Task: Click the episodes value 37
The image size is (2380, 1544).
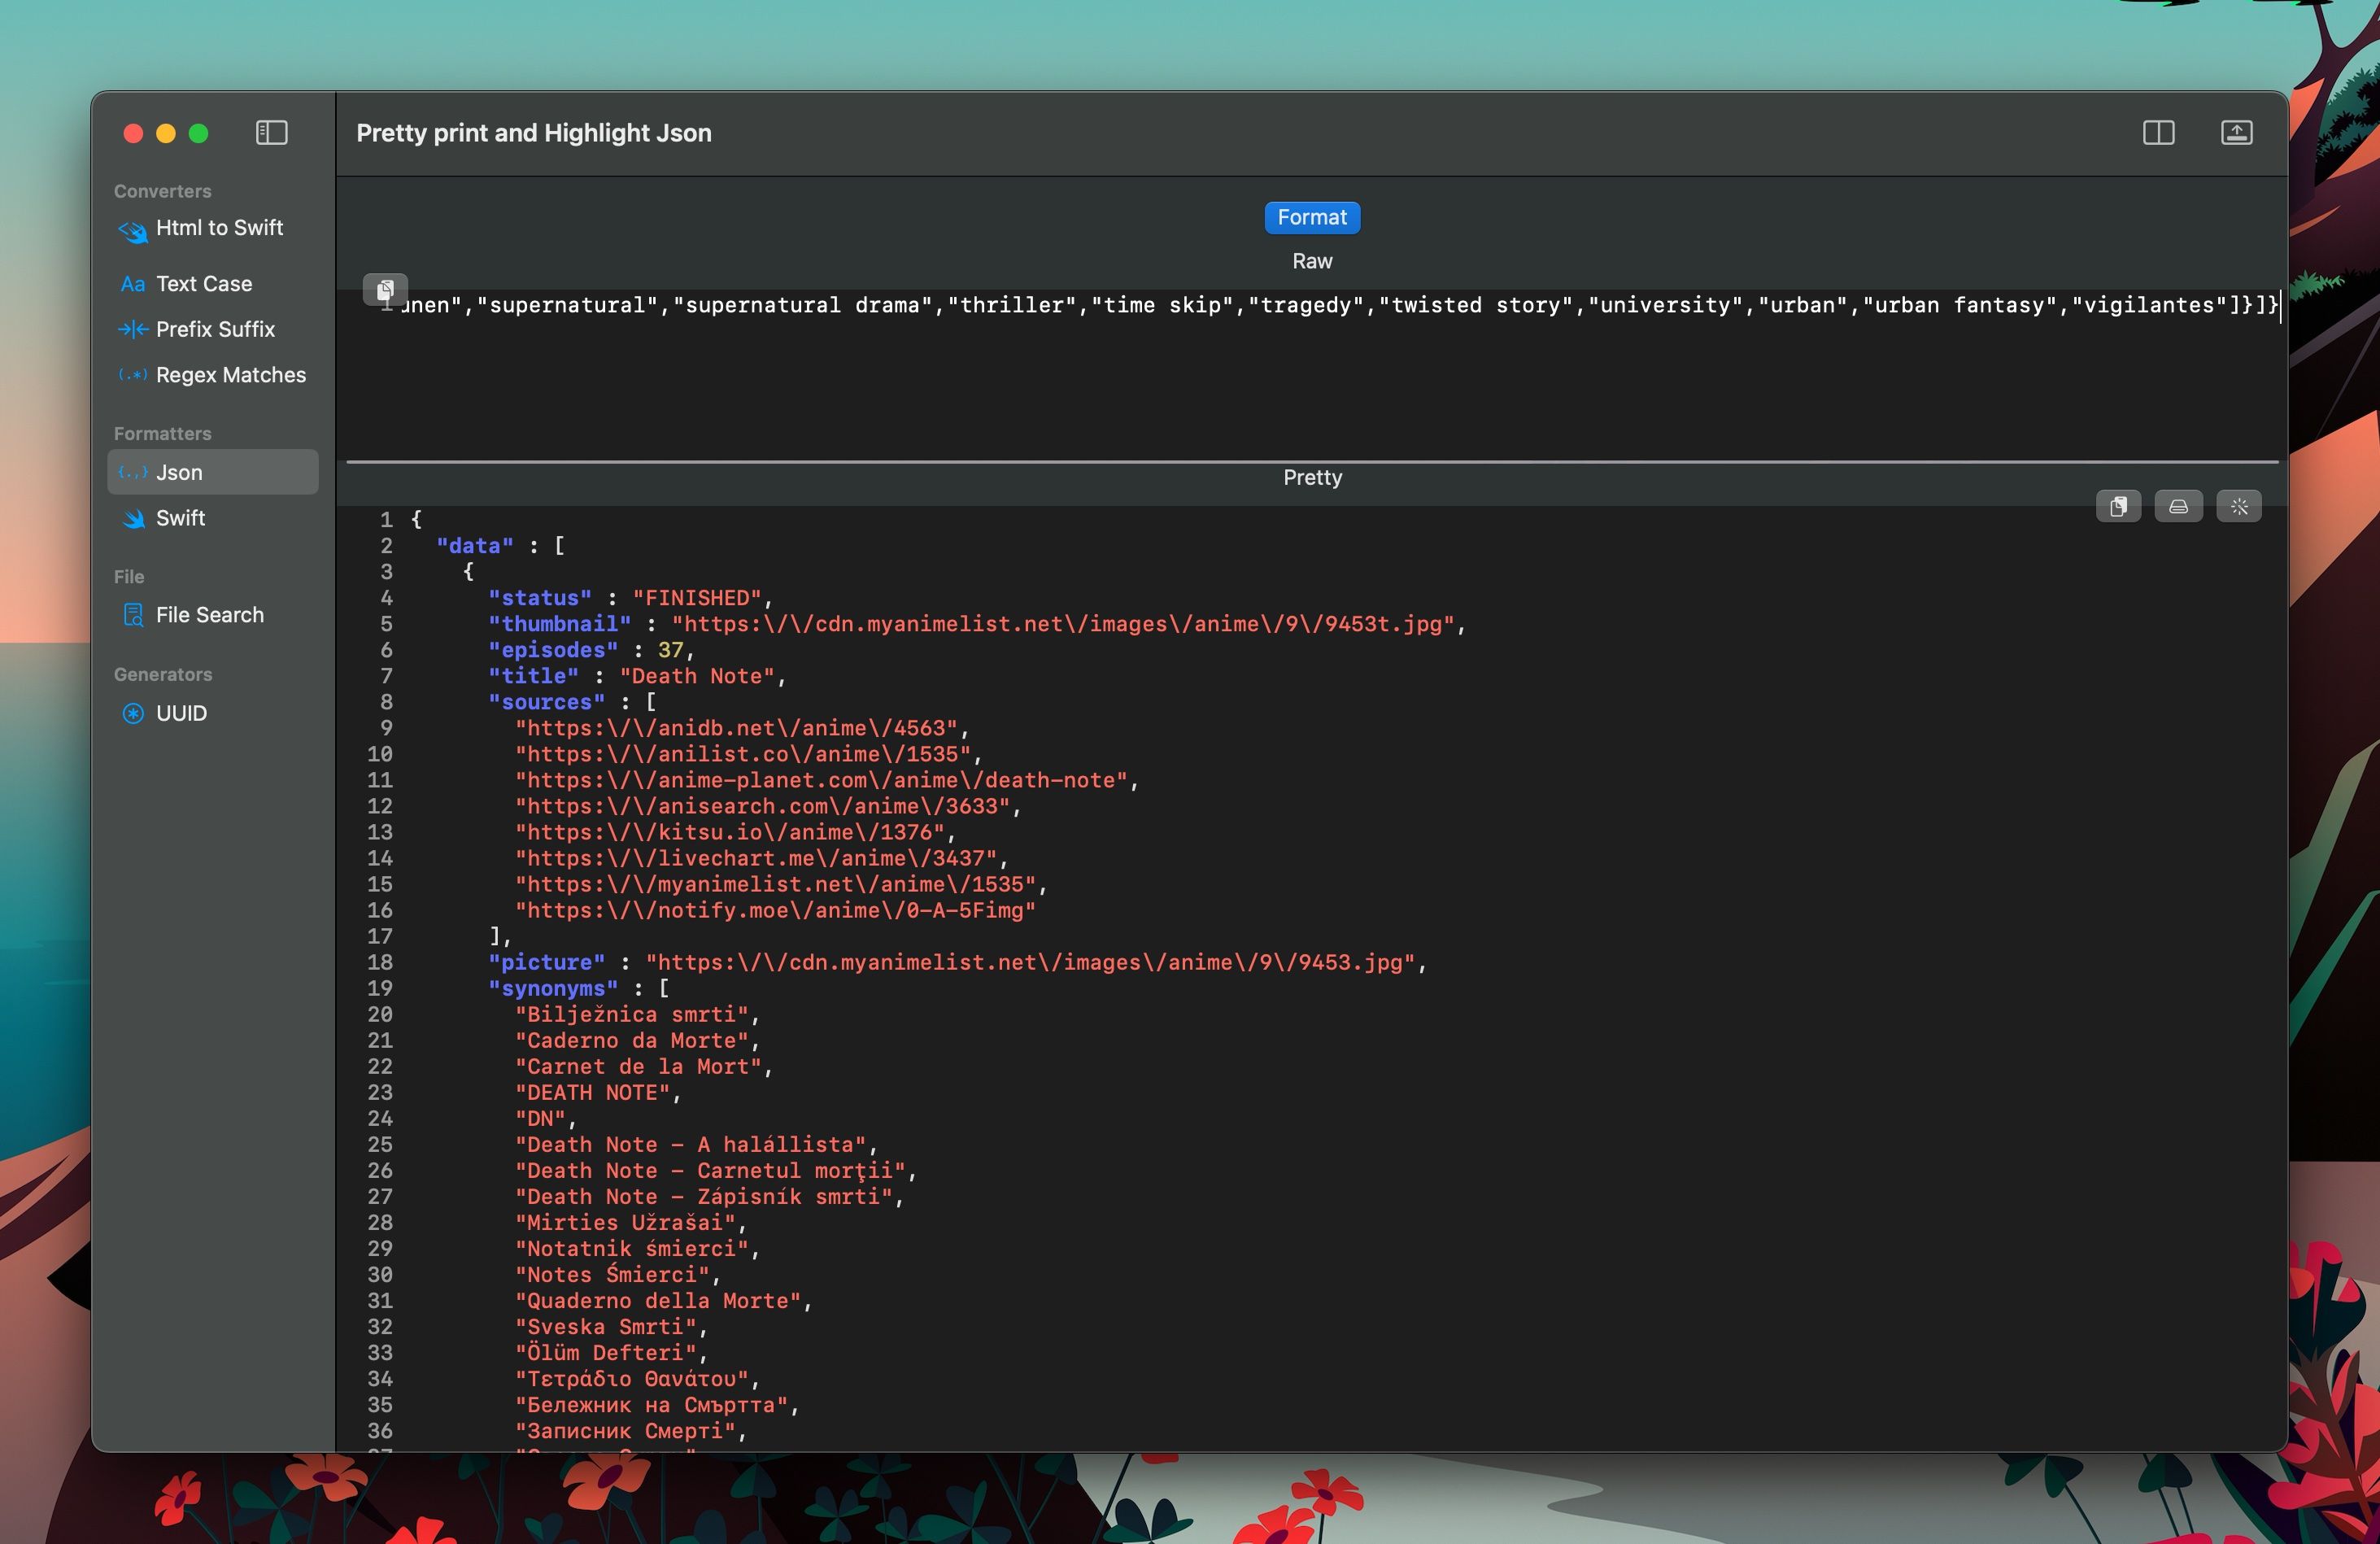Action: (670, 650)
